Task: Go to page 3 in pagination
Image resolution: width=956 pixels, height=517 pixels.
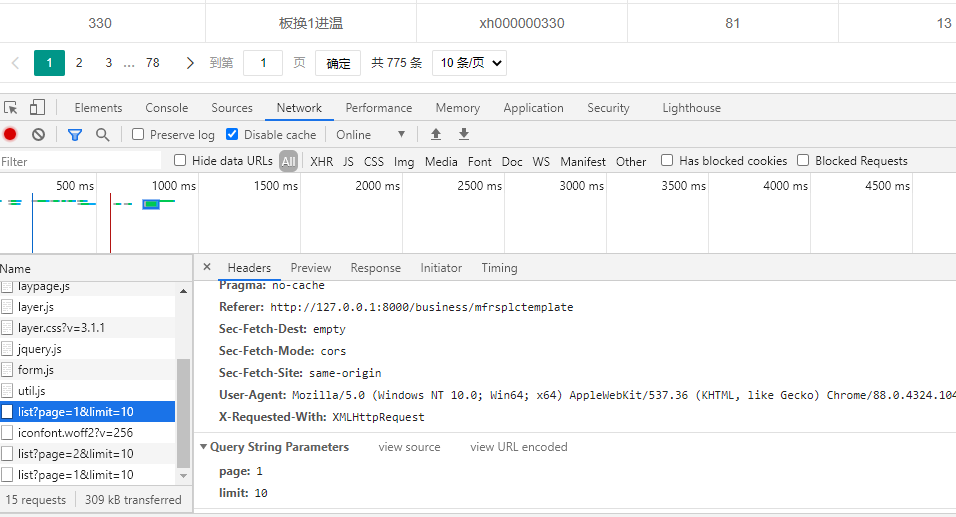Action: click(x=109, y=63)
